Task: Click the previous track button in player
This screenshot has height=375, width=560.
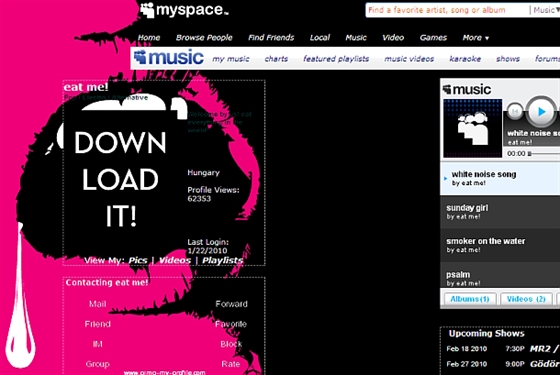Action: tap(515, 112)
